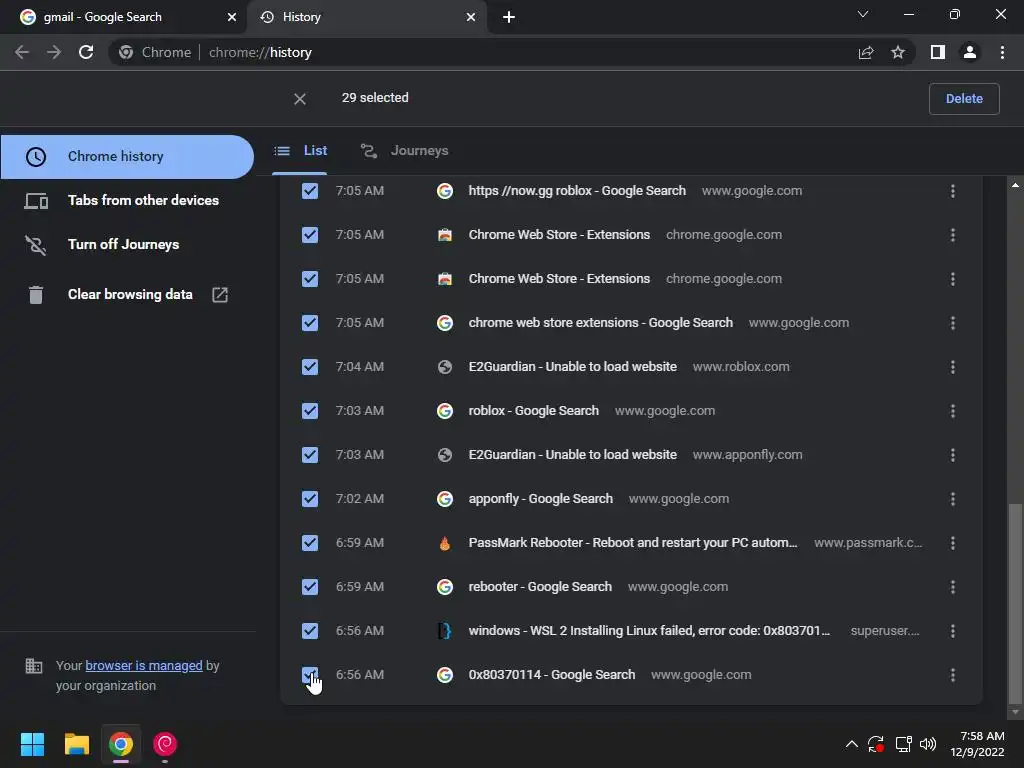Click the scrollbar up arrow
1024x768 pixels.
[1015, 185]
